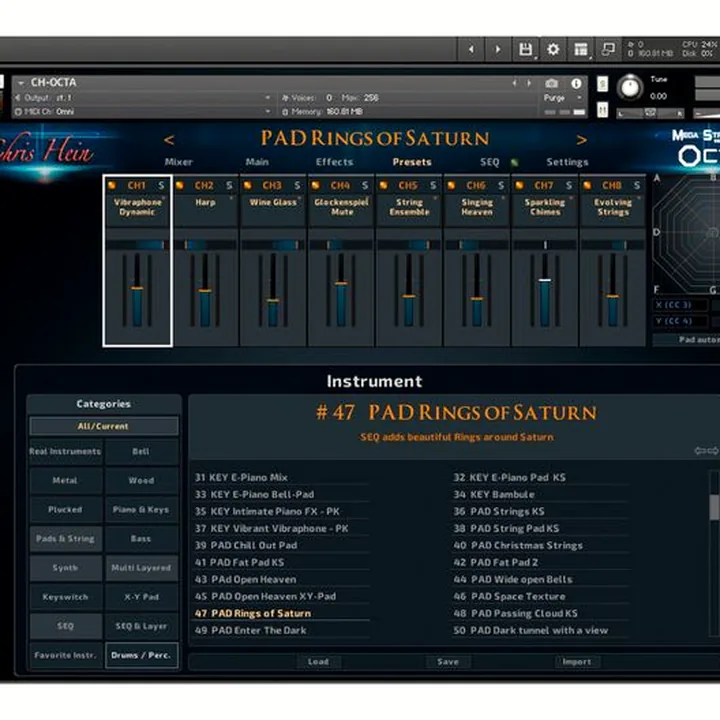The image size is (720, 720).
Task: Open the CH4 Glockenspiel Mute instrument selector
Action: pos(341,207)
